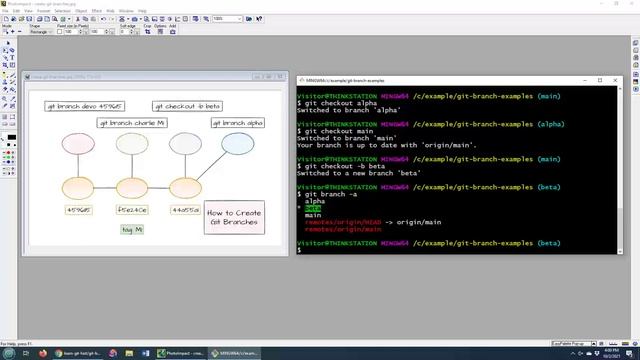Click the fixed size width field
The image size is (640, 360).
(71, 31)
